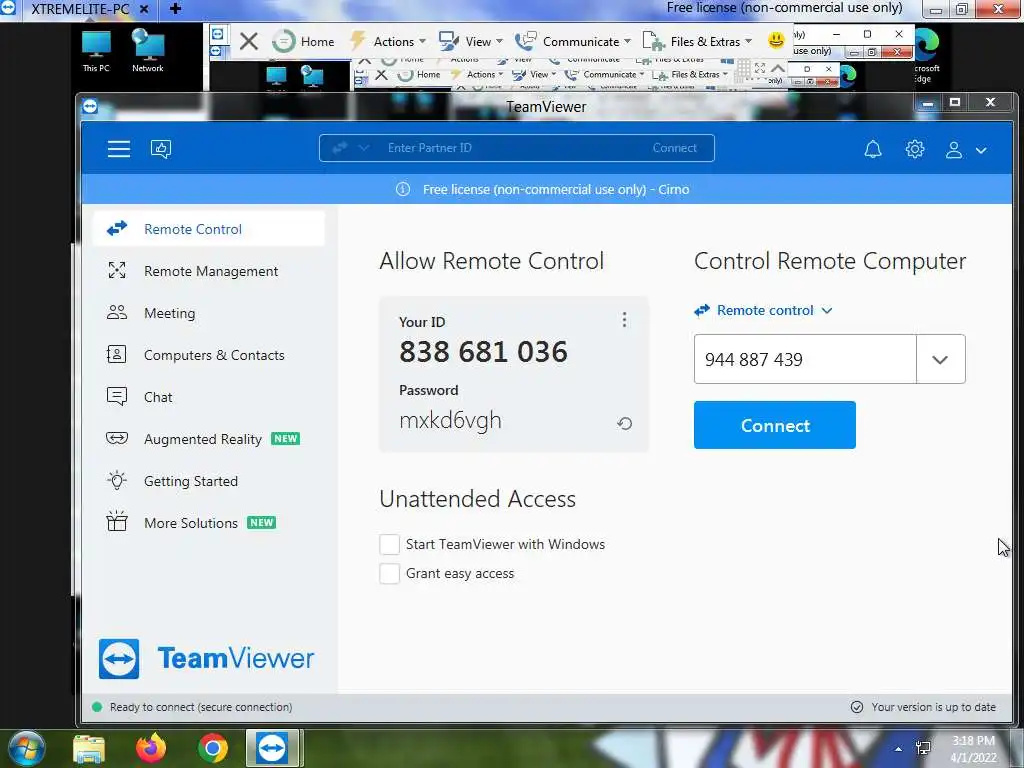Add a new connection tab with plus
Viewport: 1024px width, 768px height.
click(x=175, y=9)
